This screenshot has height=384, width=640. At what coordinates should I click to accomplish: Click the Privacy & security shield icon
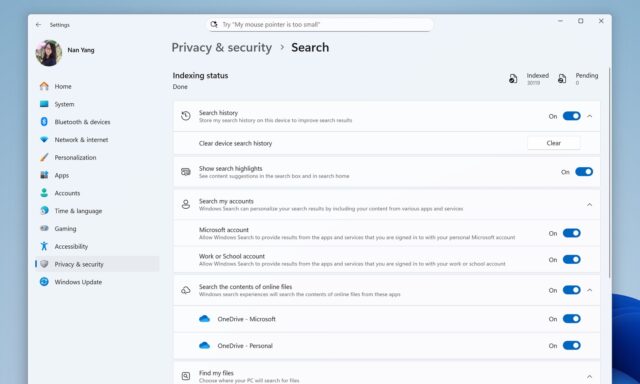click(x=44, y=264)
